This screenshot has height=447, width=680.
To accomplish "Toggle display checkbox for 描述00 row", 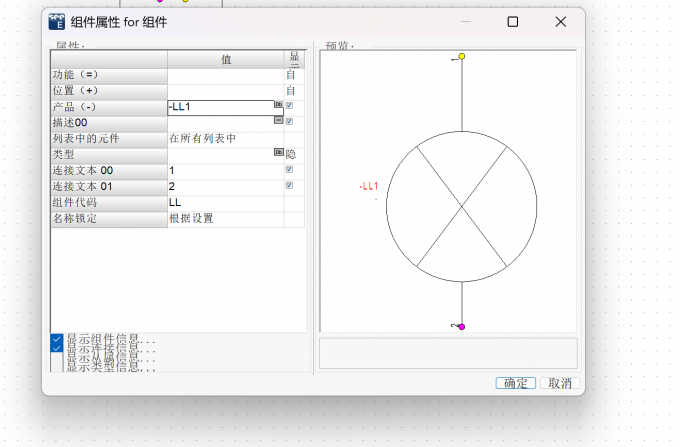I will pyautogui.click(x=289, y=121).
